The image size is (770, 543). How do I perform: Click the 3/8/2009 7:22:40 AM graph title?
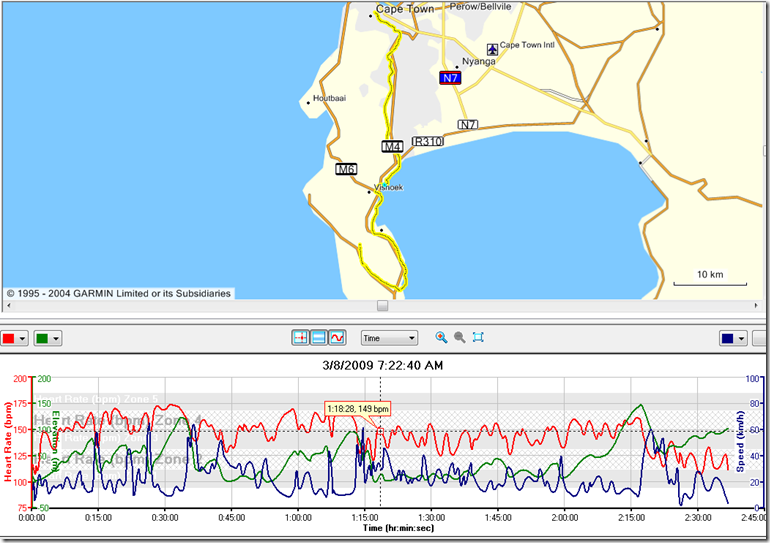[x=383, y=365]
